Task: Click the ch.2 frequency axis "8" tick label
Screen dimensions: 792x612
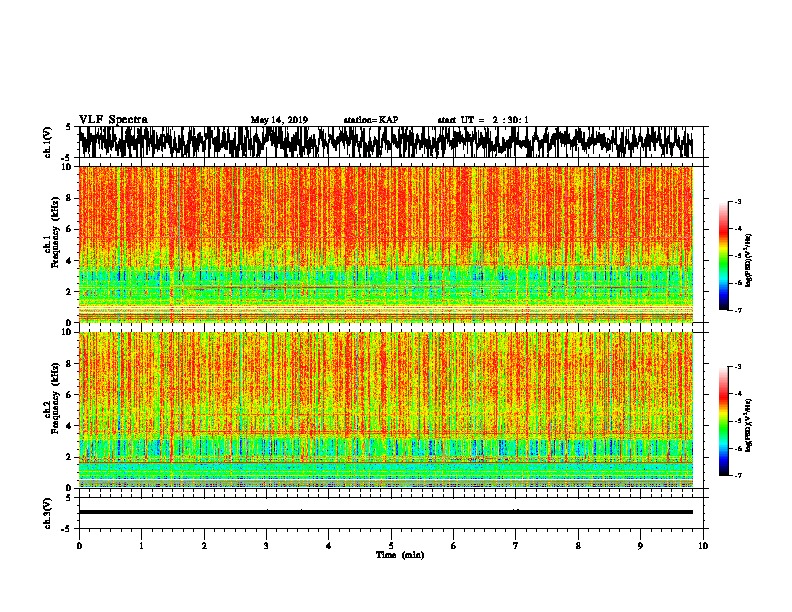Action: tap(69, 364)
